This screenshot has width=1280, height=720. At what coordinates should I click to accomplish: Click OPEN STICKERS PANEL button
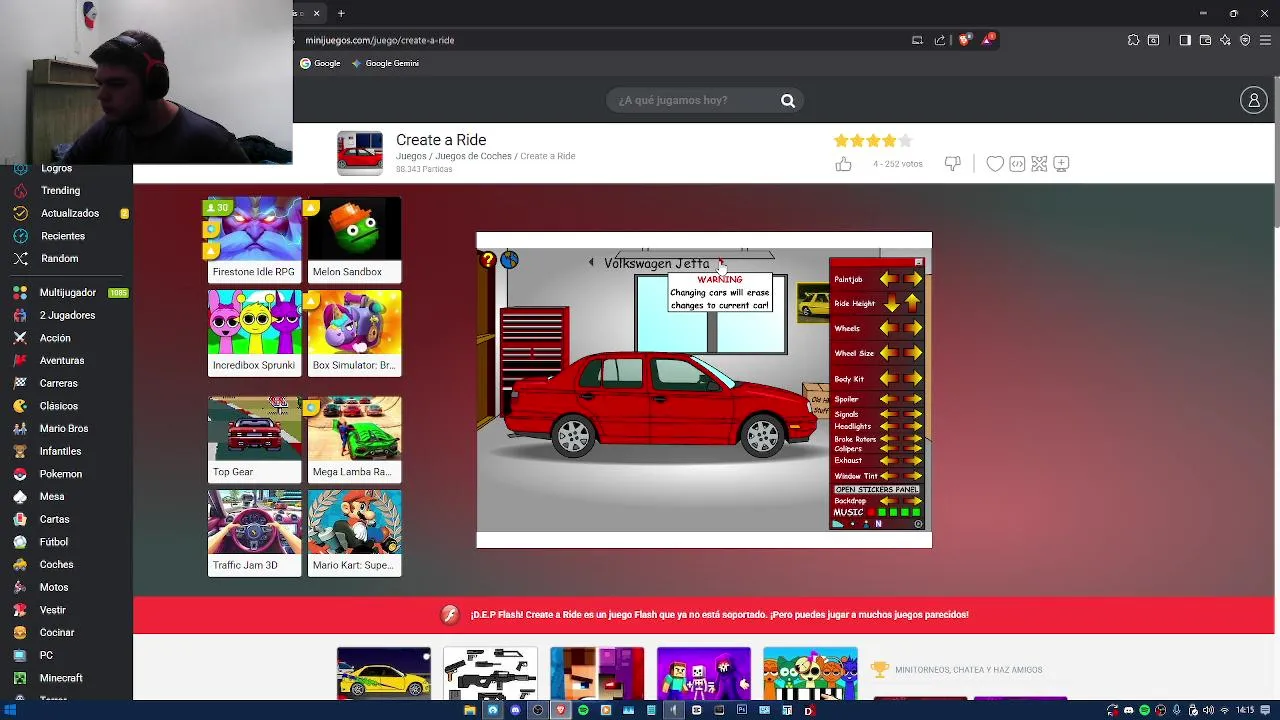click(877, 489)
